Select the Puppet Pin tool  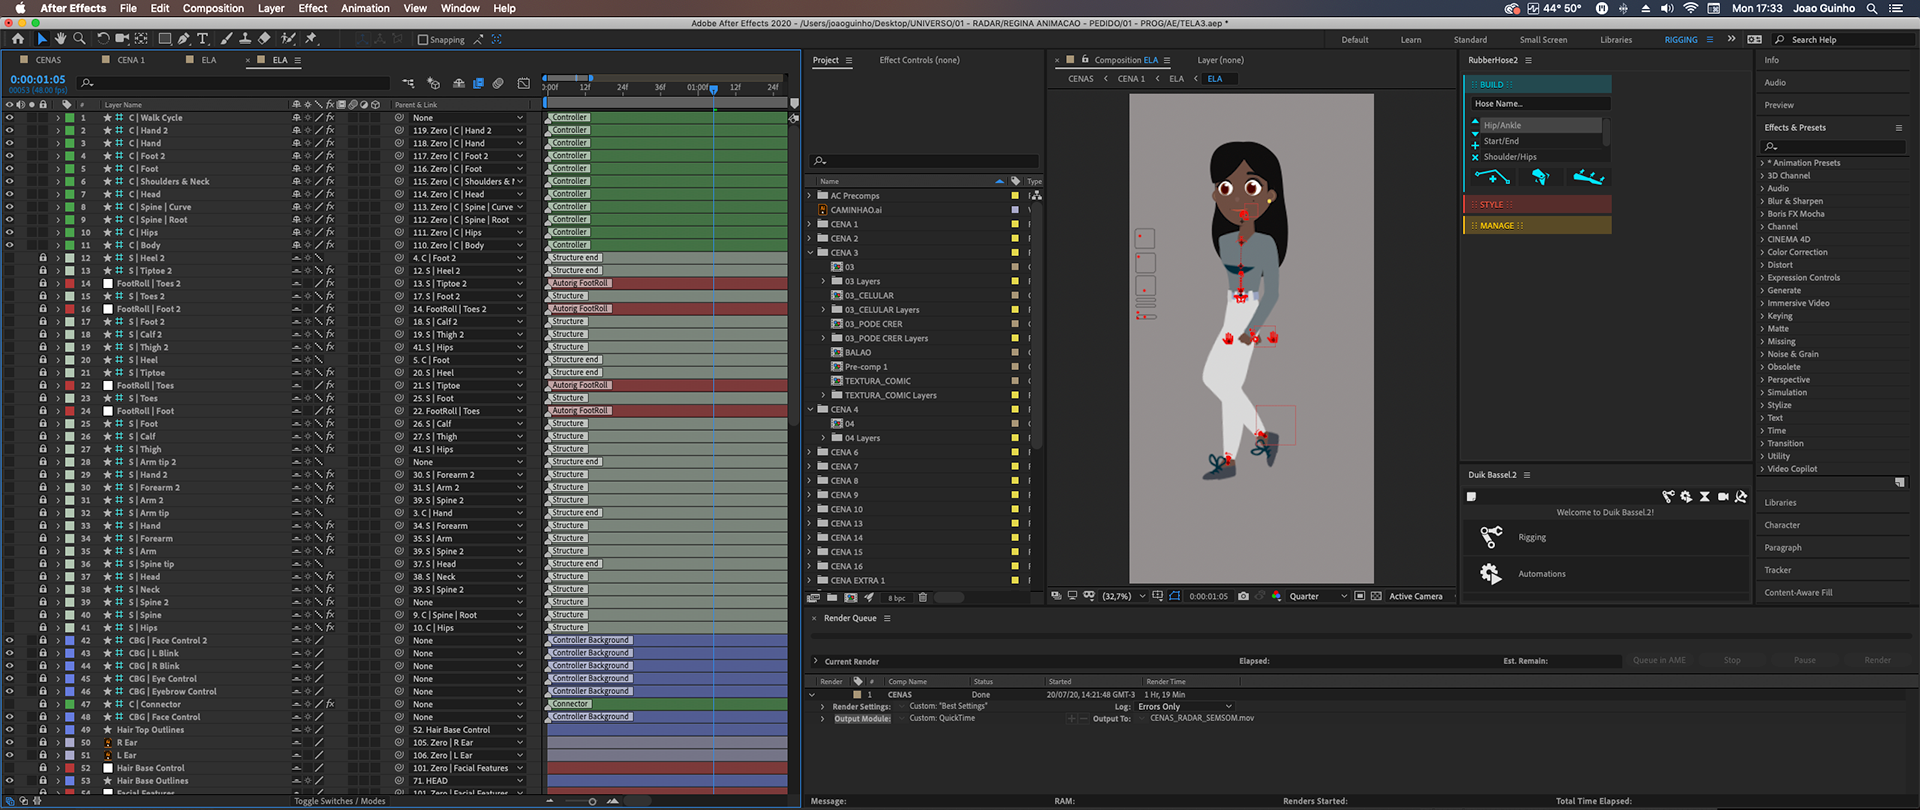click(x=311, y=39)
